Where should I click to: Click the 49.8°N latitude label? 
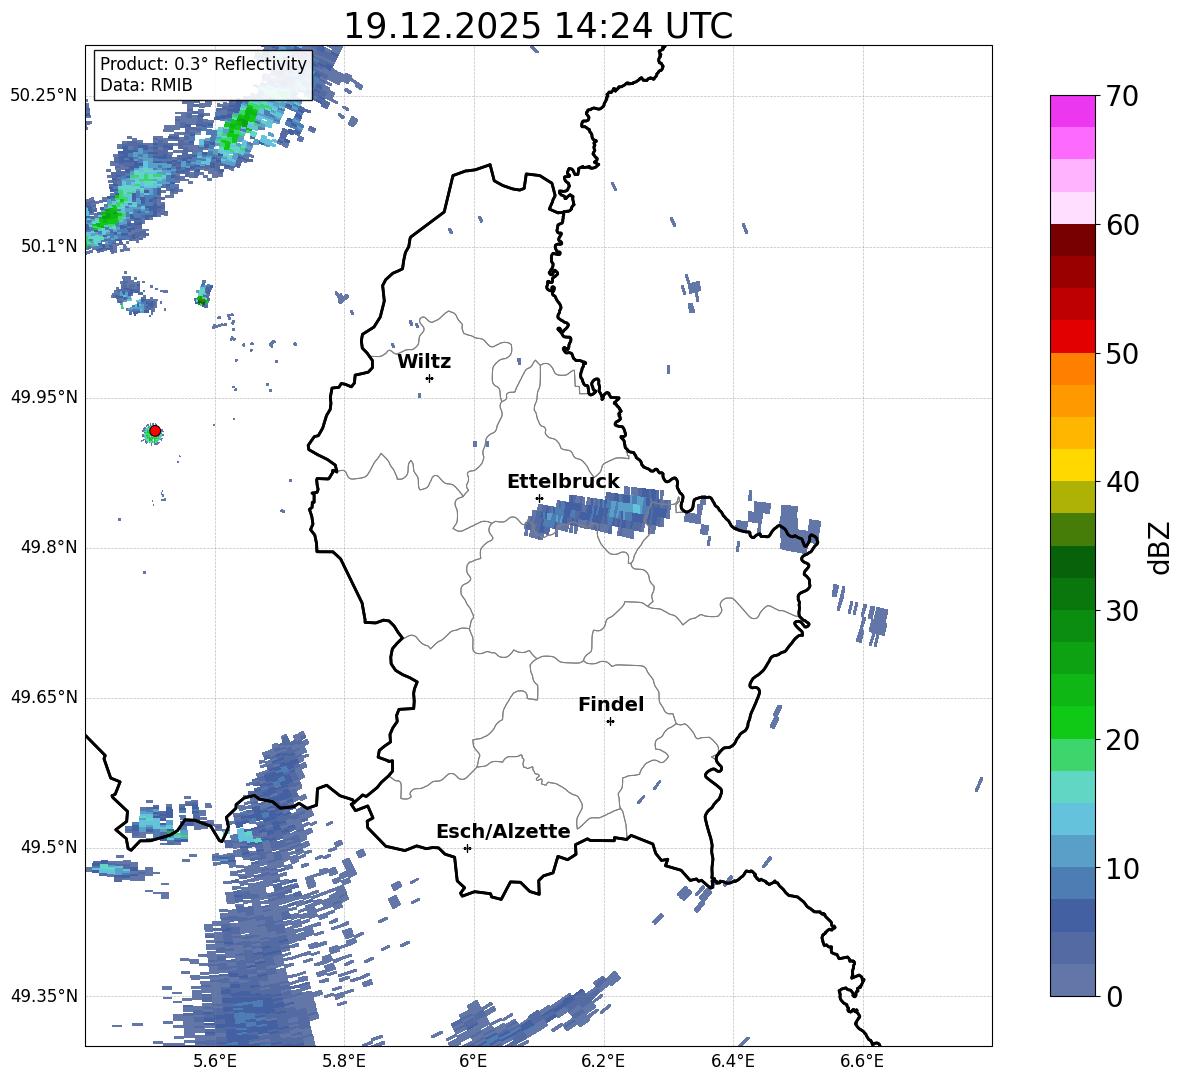tap(49, 547)
